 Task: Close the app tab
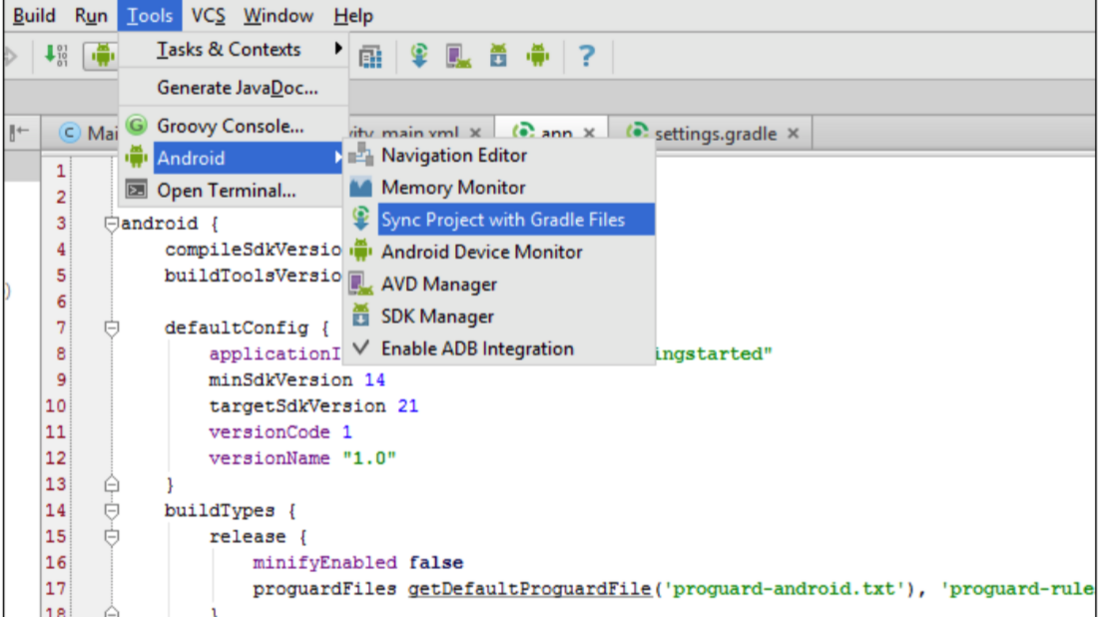pos(589,133)
